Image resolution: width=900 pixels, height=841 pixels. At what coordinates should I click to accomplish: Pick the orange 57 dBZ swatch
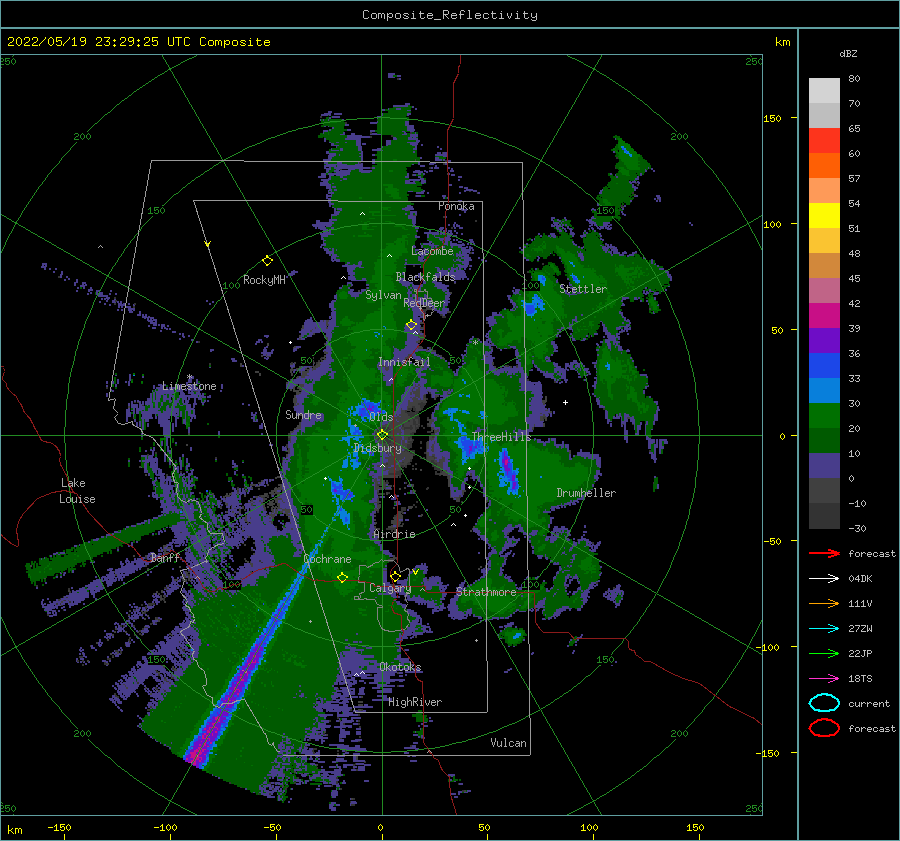tap(824, 165)
